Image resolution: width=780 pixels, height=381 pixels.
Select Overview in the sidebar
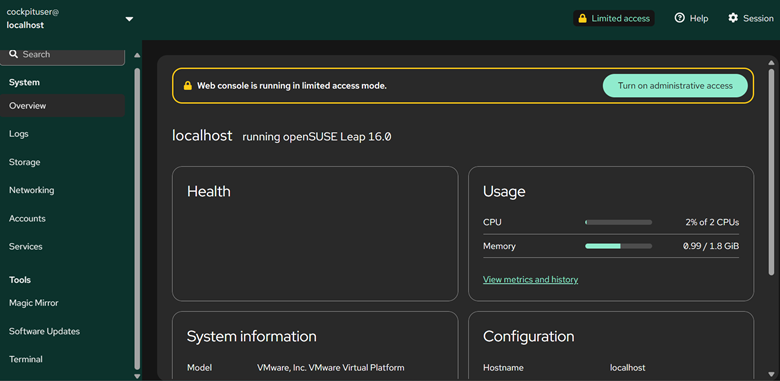tap(62, 105)
